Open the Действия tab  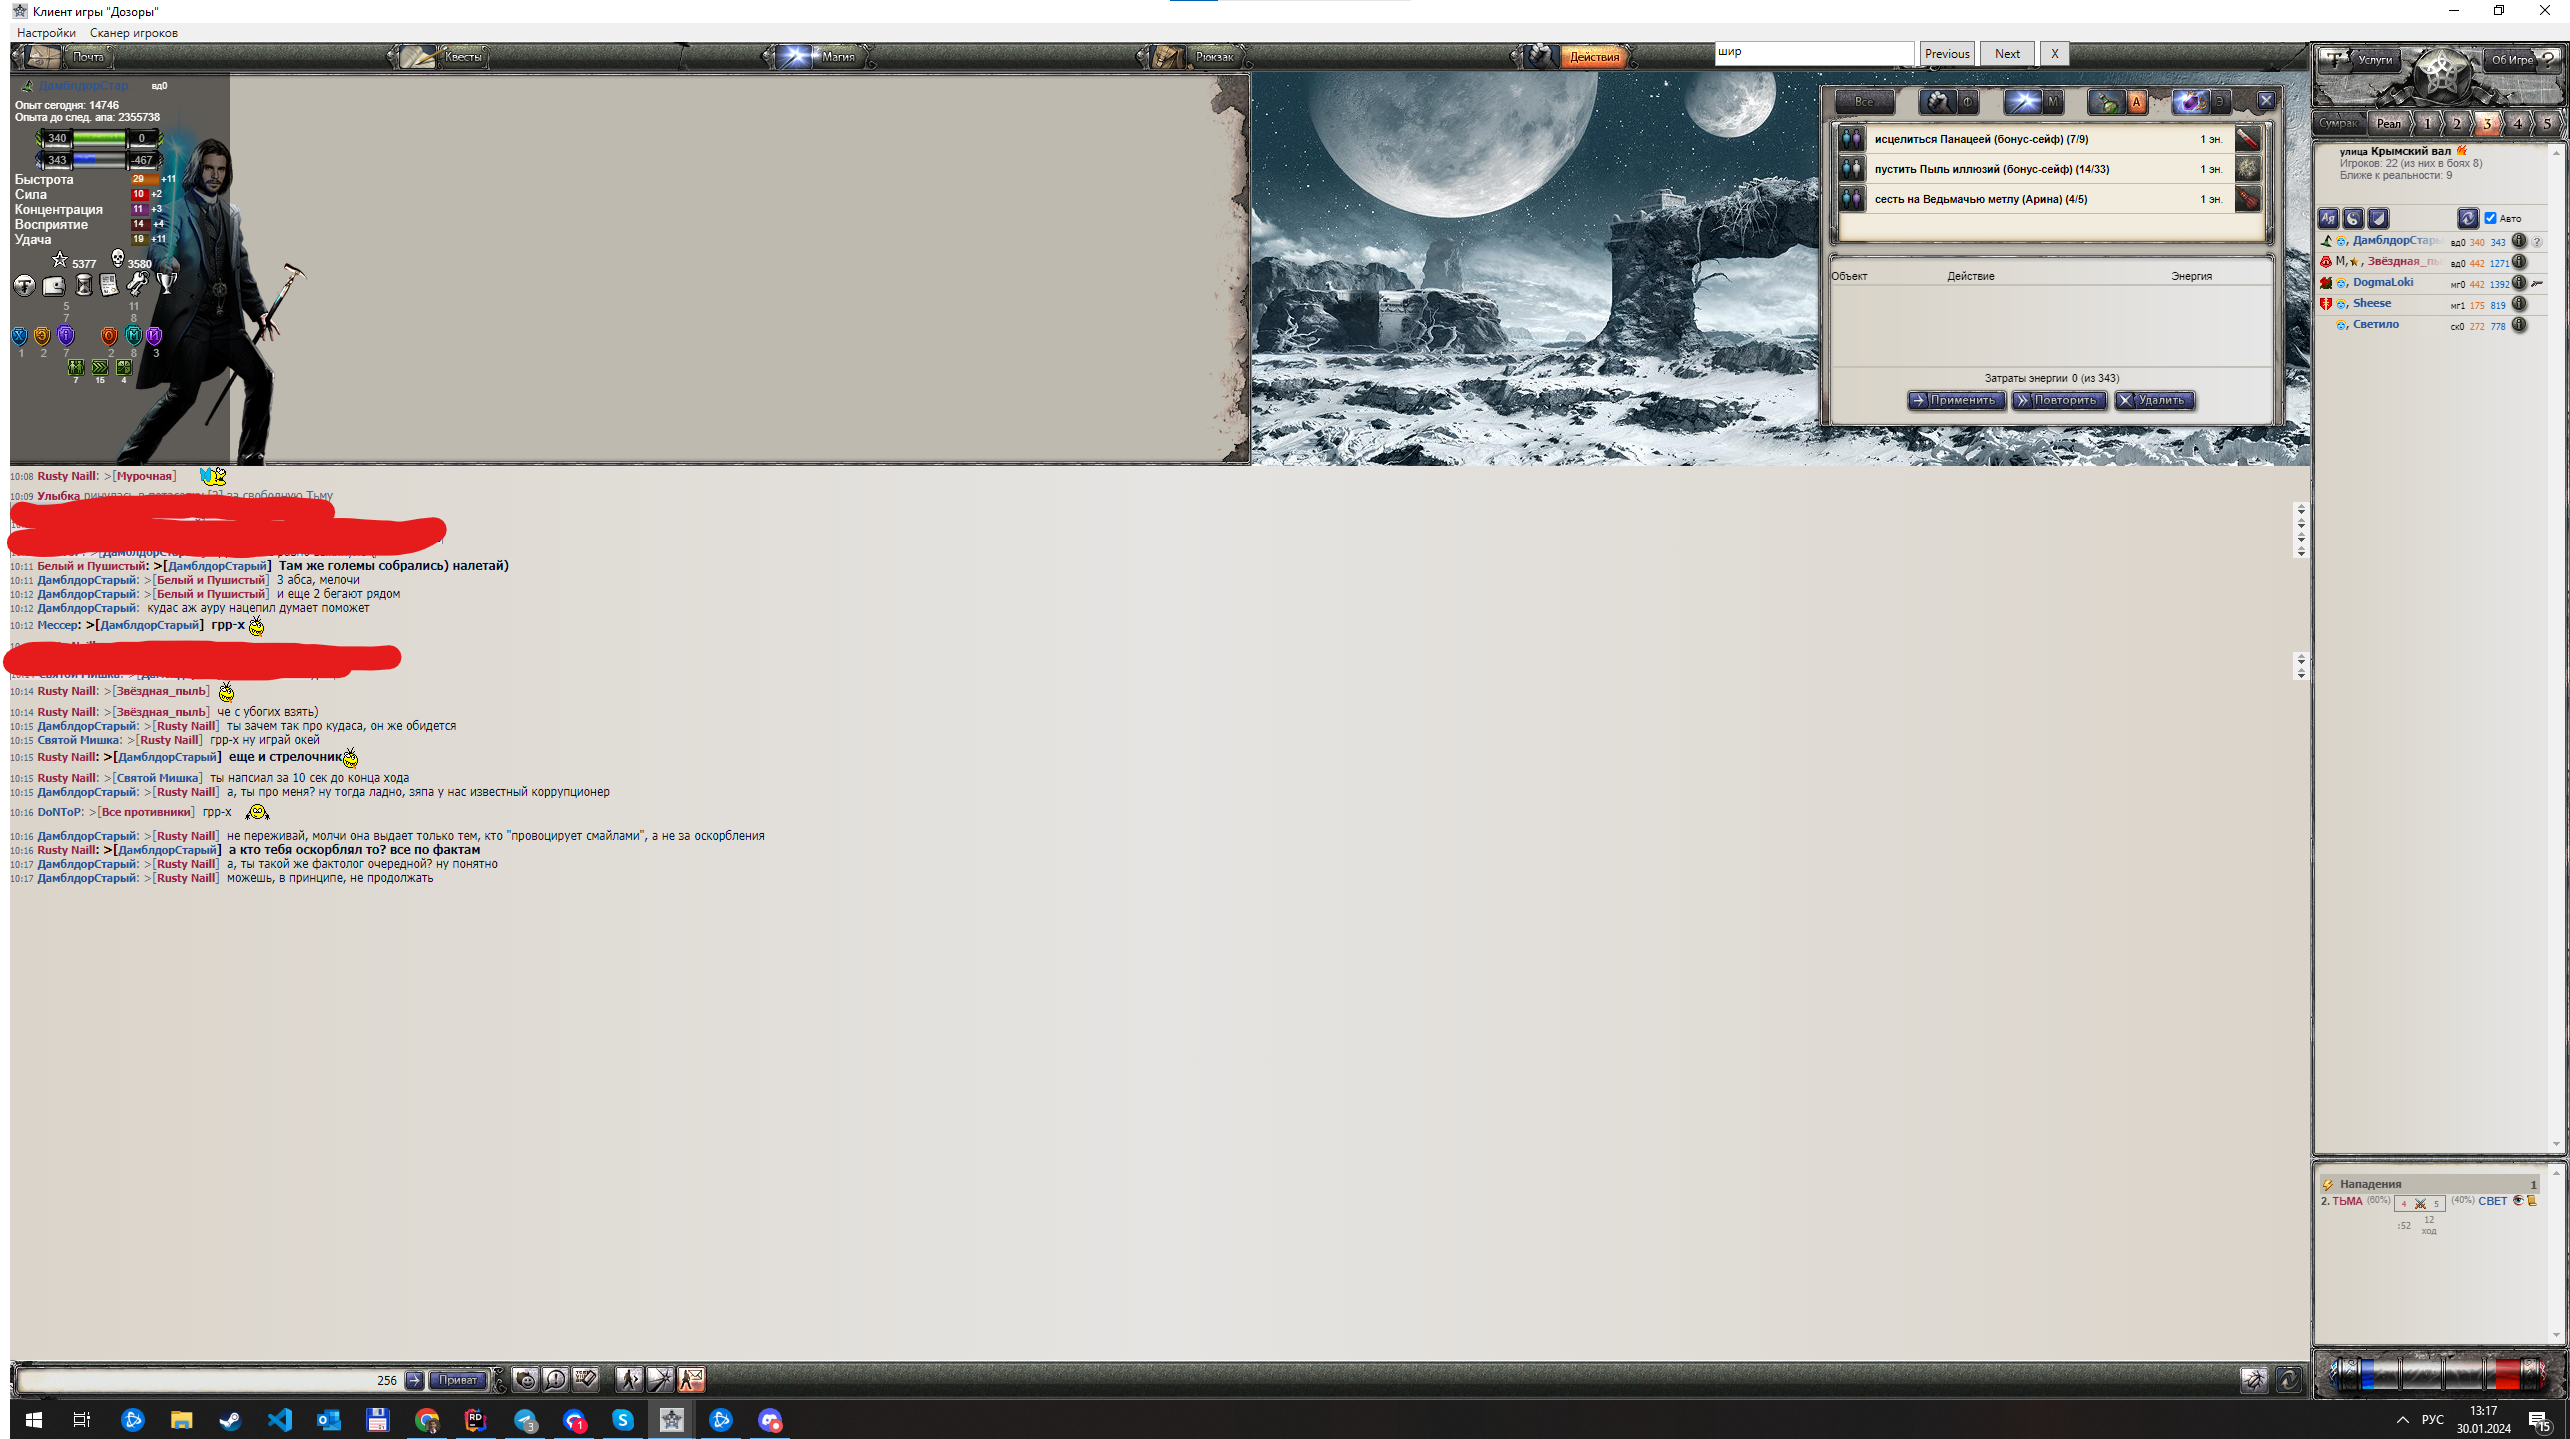point(1577,57)
